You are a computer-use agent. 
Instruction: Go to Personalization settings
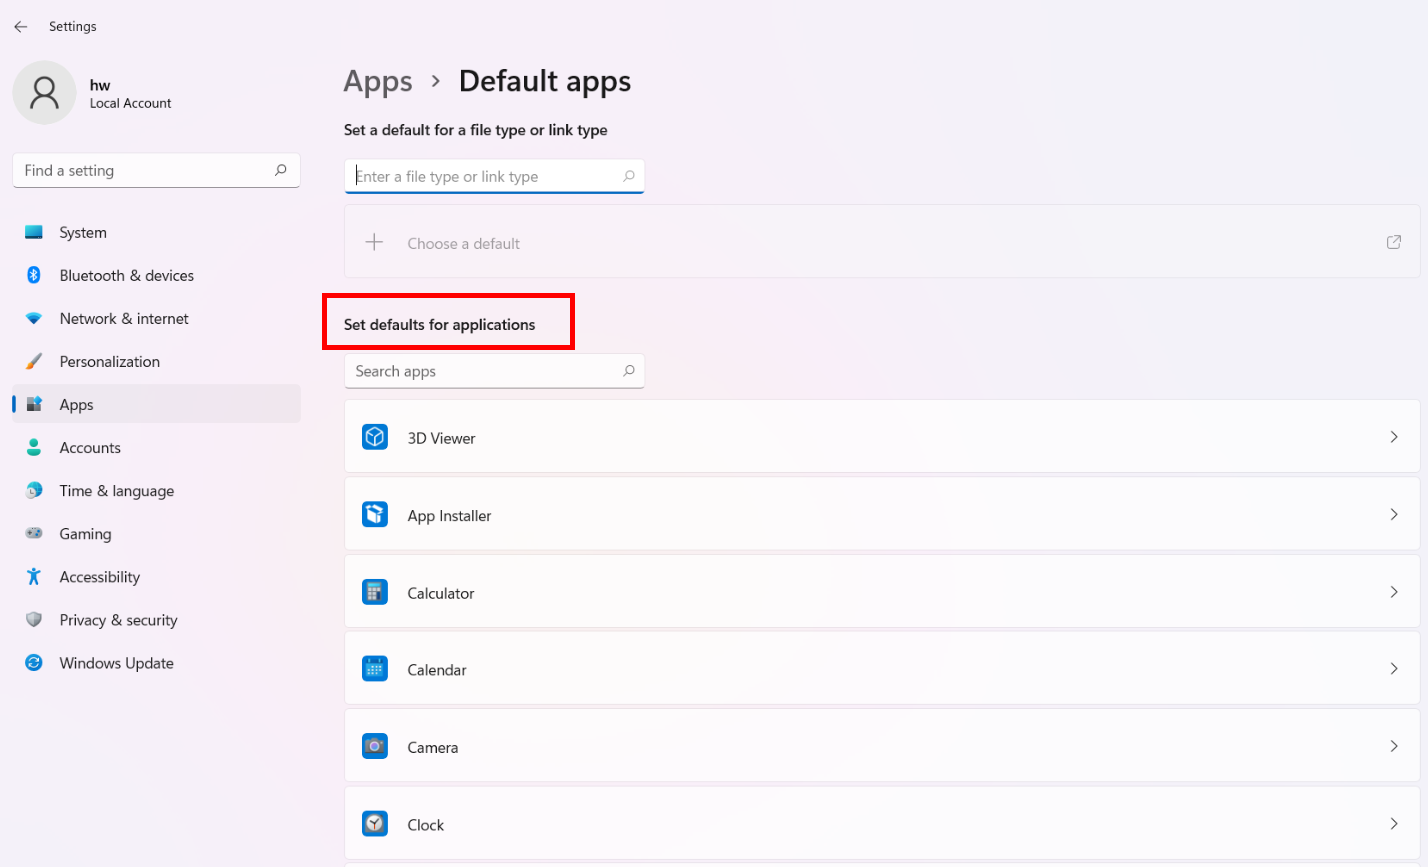click(156, 361)
